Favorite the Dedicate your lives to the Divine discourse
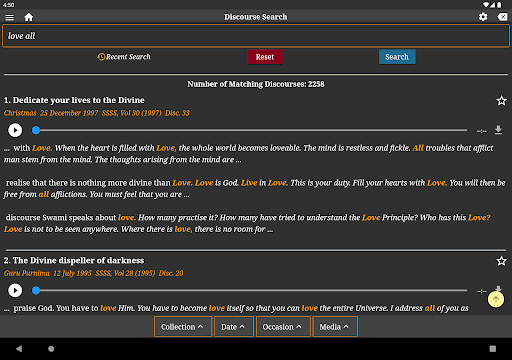Image resolution: width=512 pixels, height=360 pixels. click(x=501, y=101)
